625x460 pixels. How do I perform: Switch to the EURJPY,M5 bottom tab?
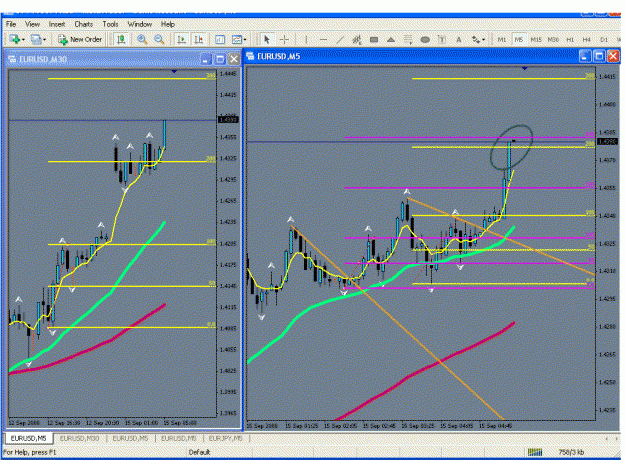pyautogui.click(x=226, y=438)
